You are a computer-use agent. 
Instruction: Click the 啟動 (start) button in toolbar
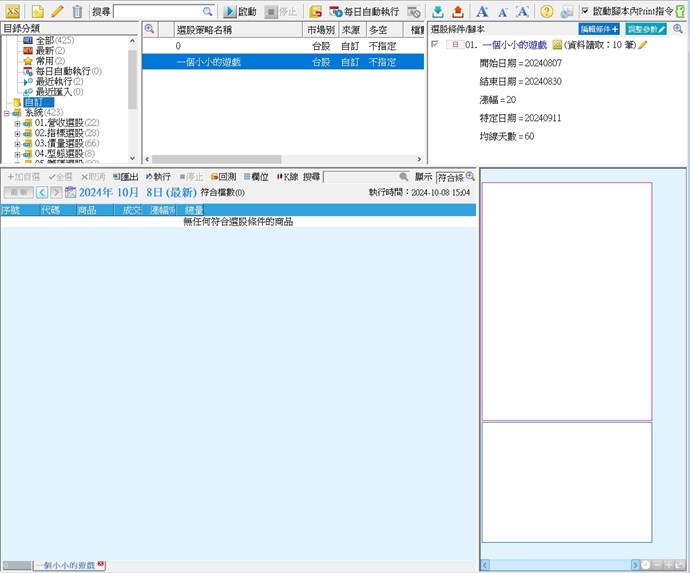[240, 12]
